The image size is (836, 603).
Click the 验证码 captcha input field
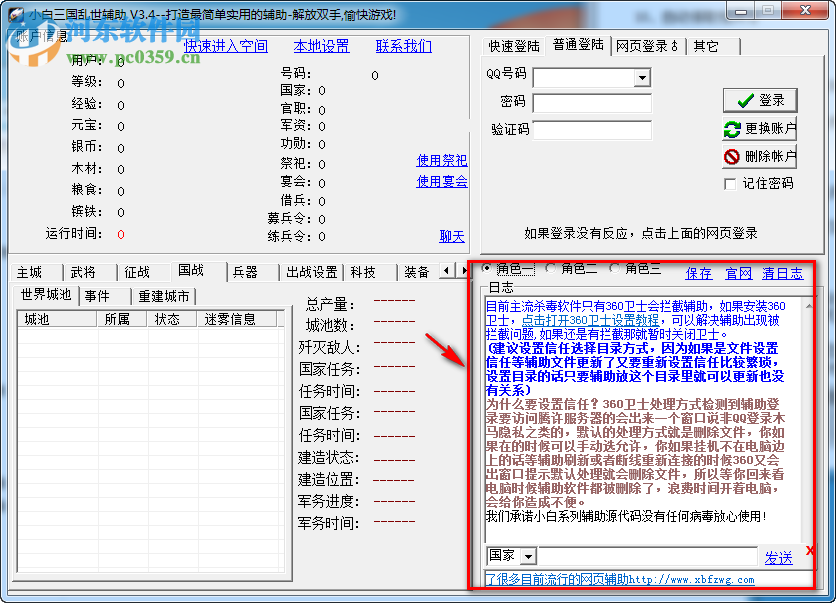[x=592, y=130]
